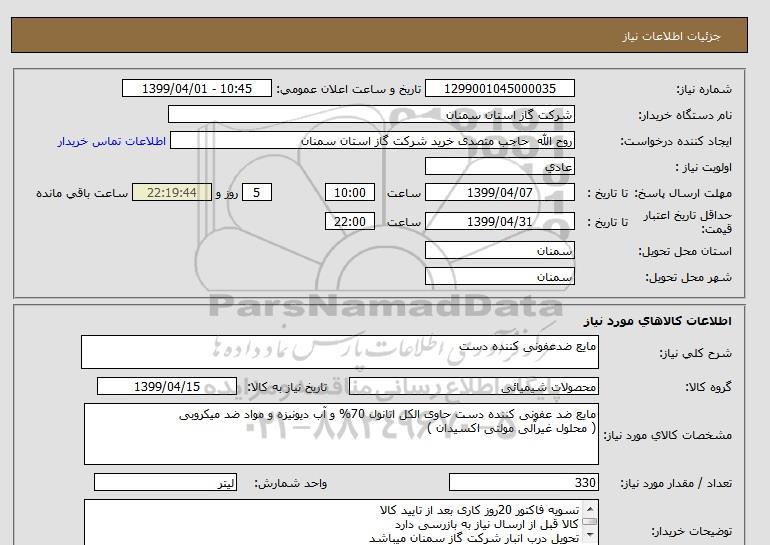Click the توضیحات خریدار label
The image size is (770, 545).
click(691, 531)
